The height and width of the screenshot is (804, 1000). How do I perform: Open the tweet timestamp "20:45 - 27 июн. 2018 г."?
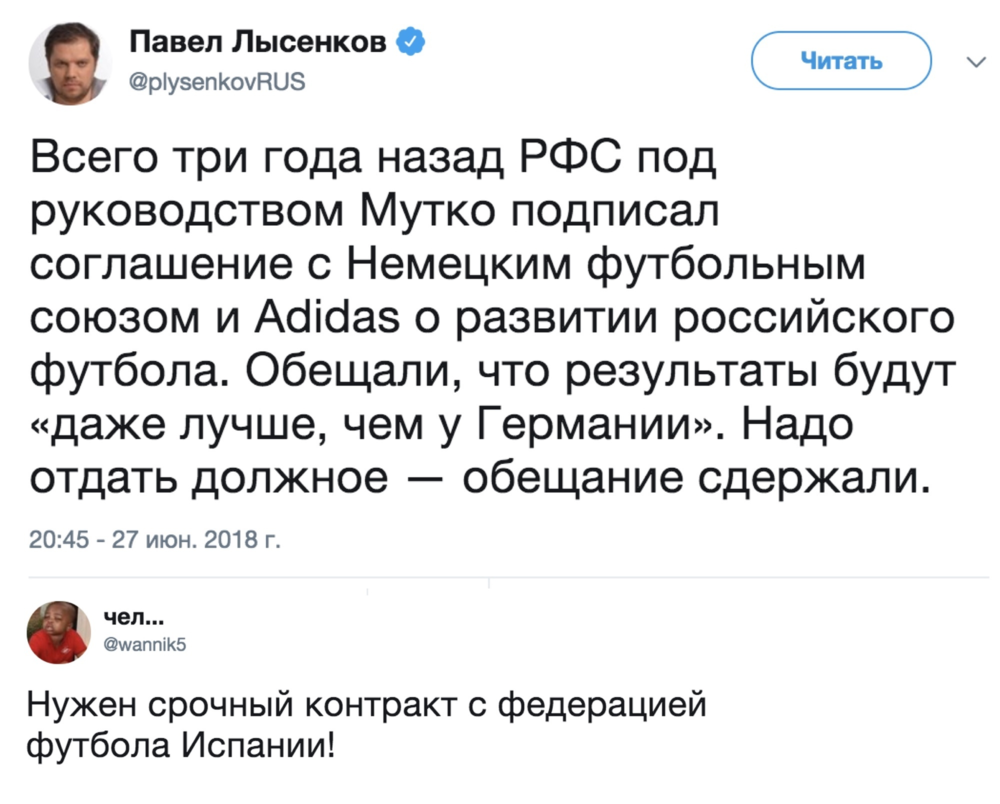(x=153, y=541)
